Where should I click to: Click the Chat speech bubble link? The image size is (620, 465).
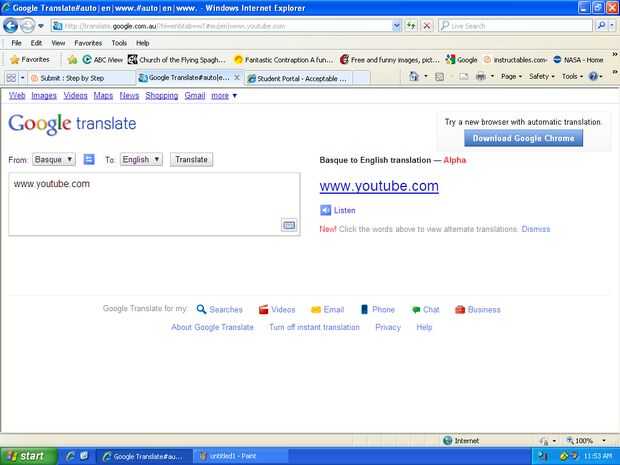point(425,309)
